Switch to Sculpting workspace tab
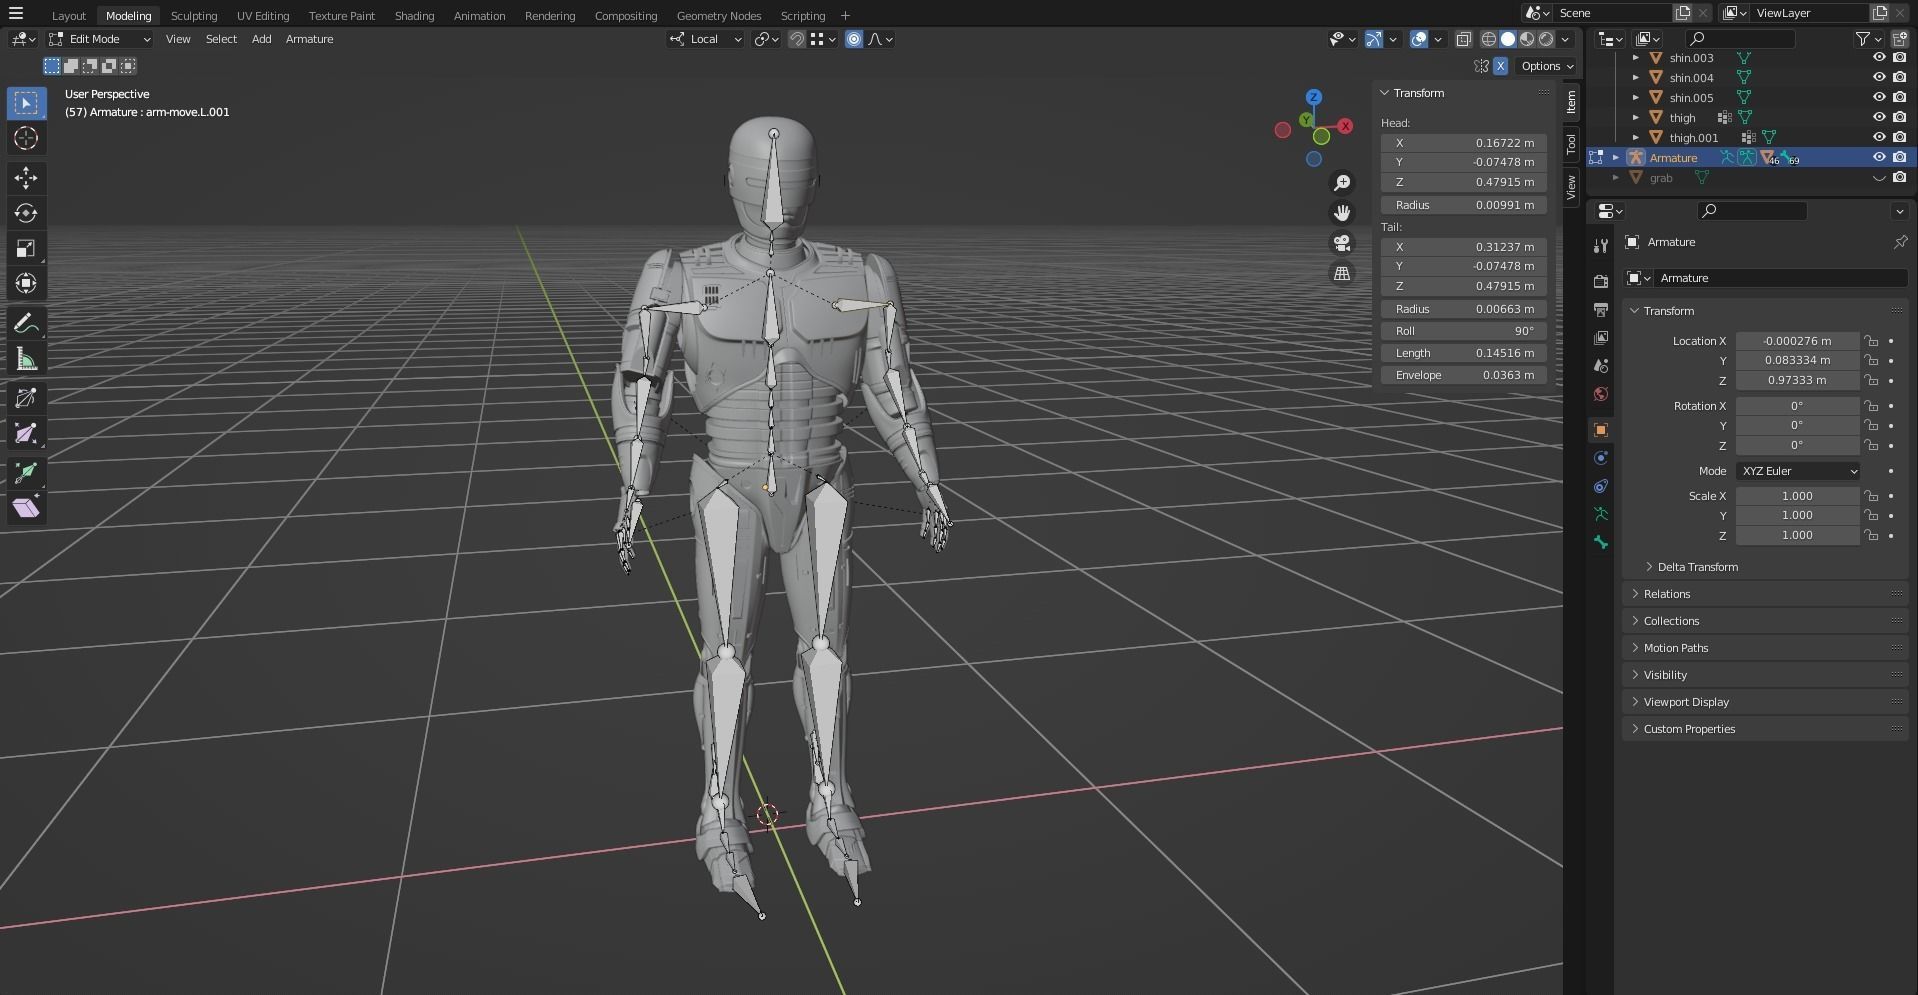 click(x=194, y=16)
